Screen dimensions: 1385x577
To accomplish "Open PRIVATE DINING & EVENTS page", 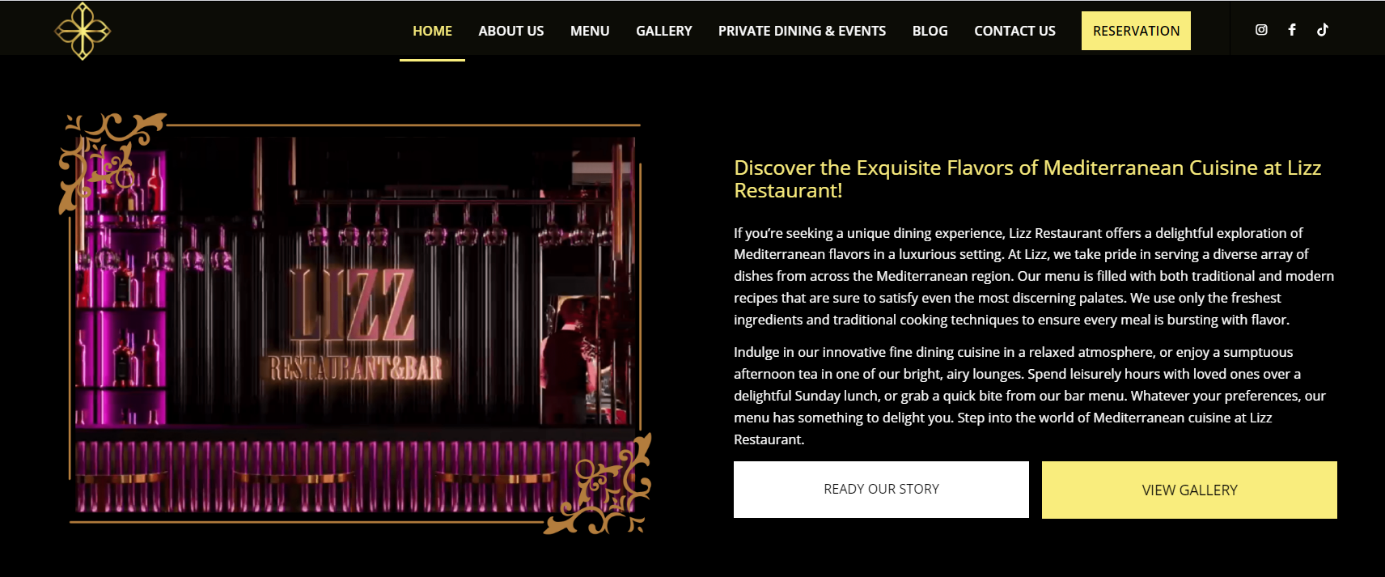I will (802, 31).
